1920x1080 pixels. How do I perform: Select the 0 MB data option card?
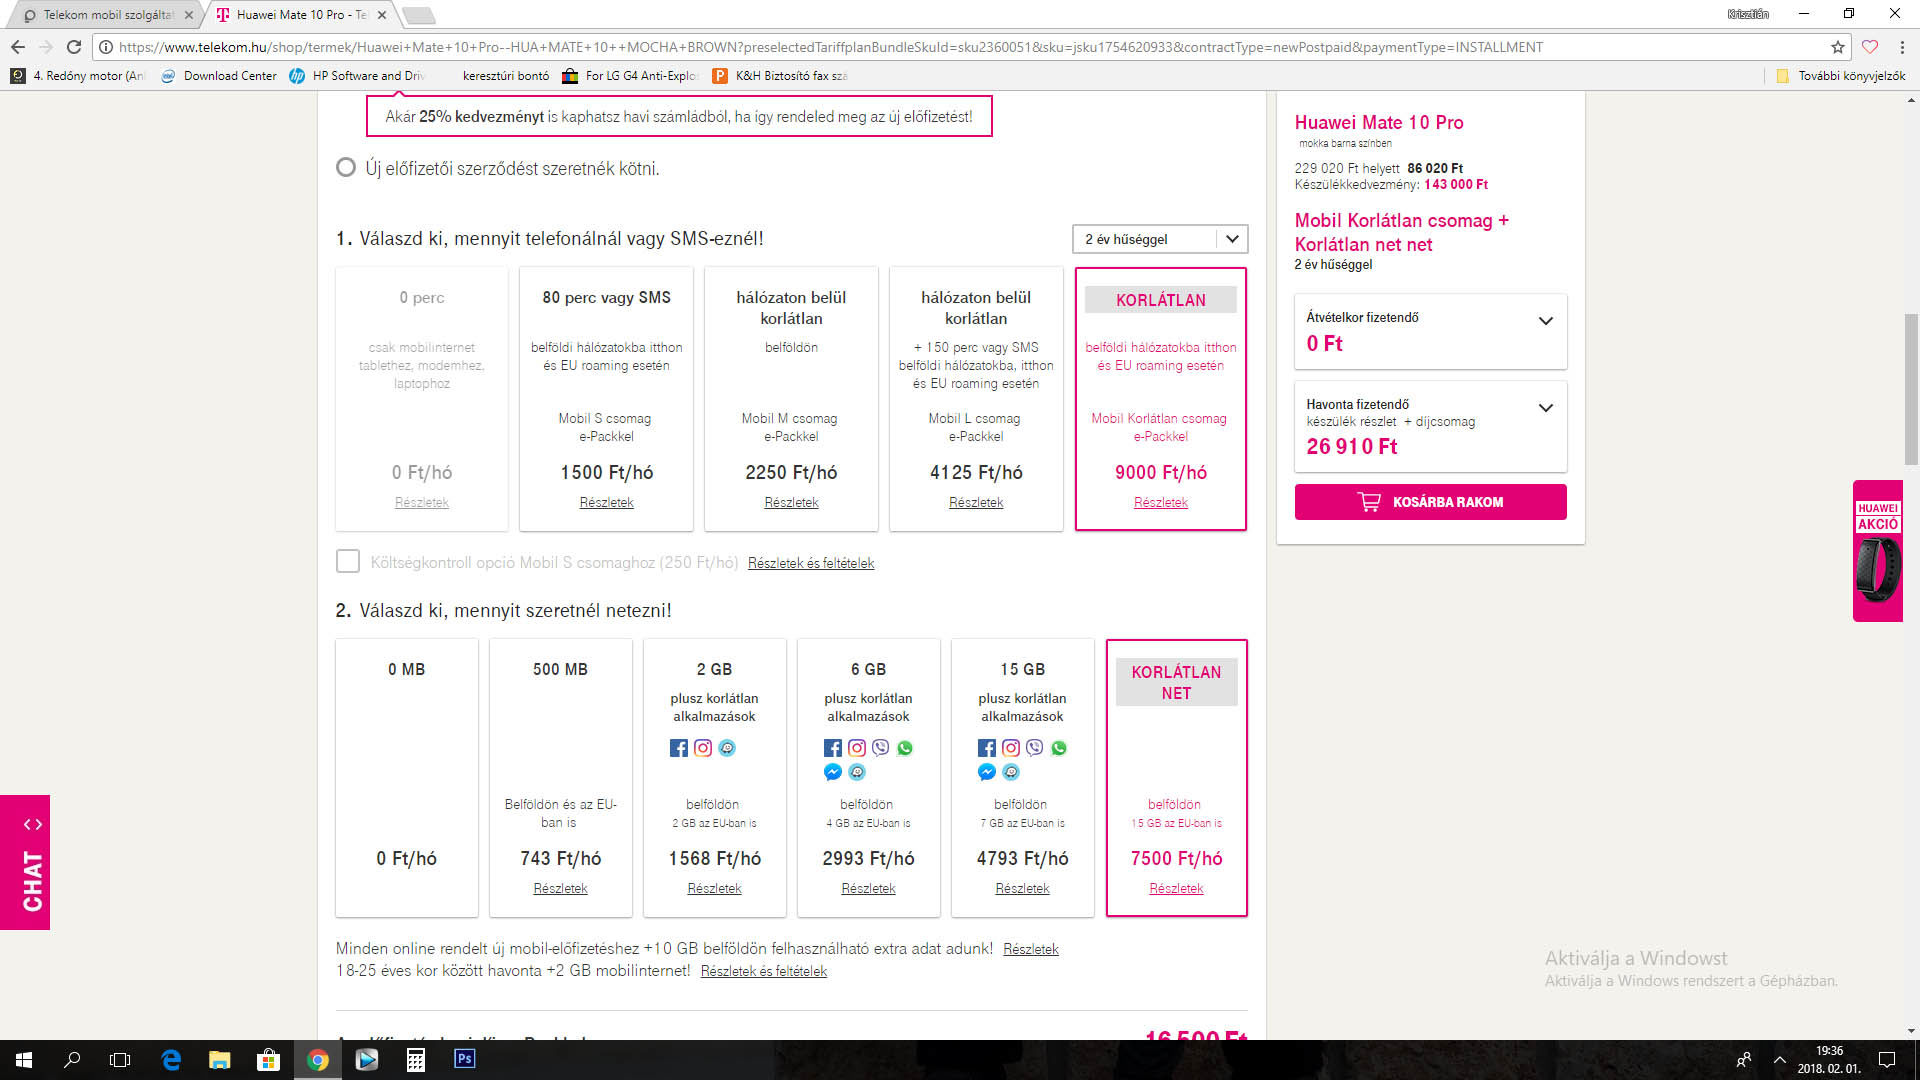(x=407, y=778)
